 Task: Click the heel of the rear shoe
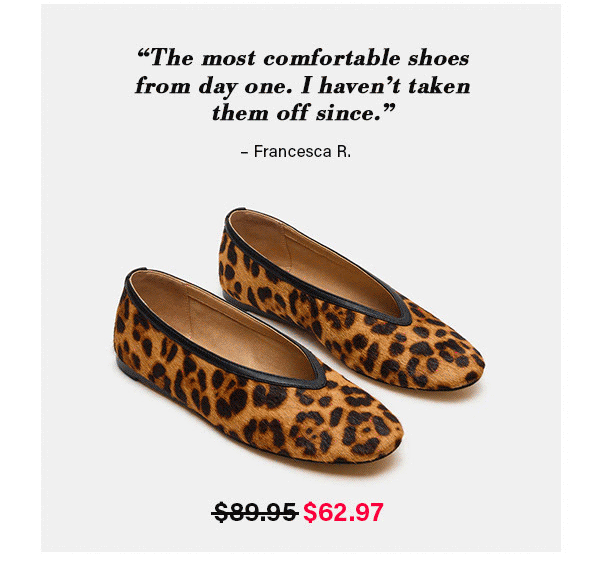(x=228, y=253)
